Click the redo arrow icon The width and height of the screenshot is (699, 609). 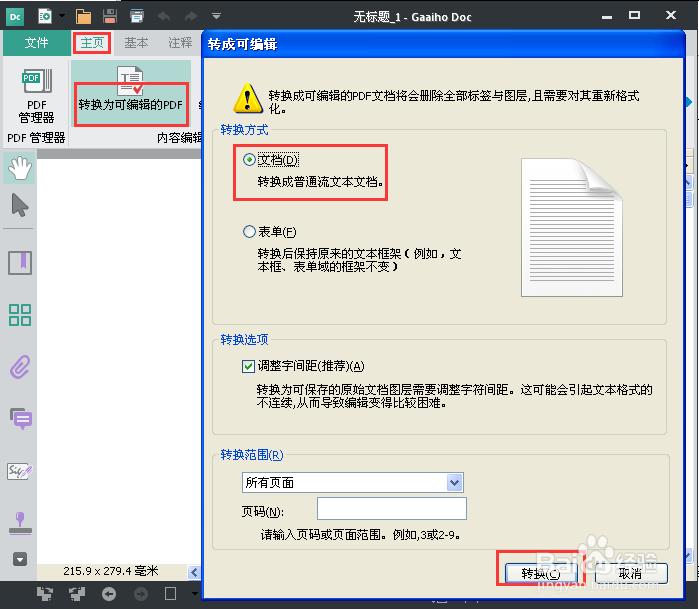pyautogui.click(x=191, y=16)
